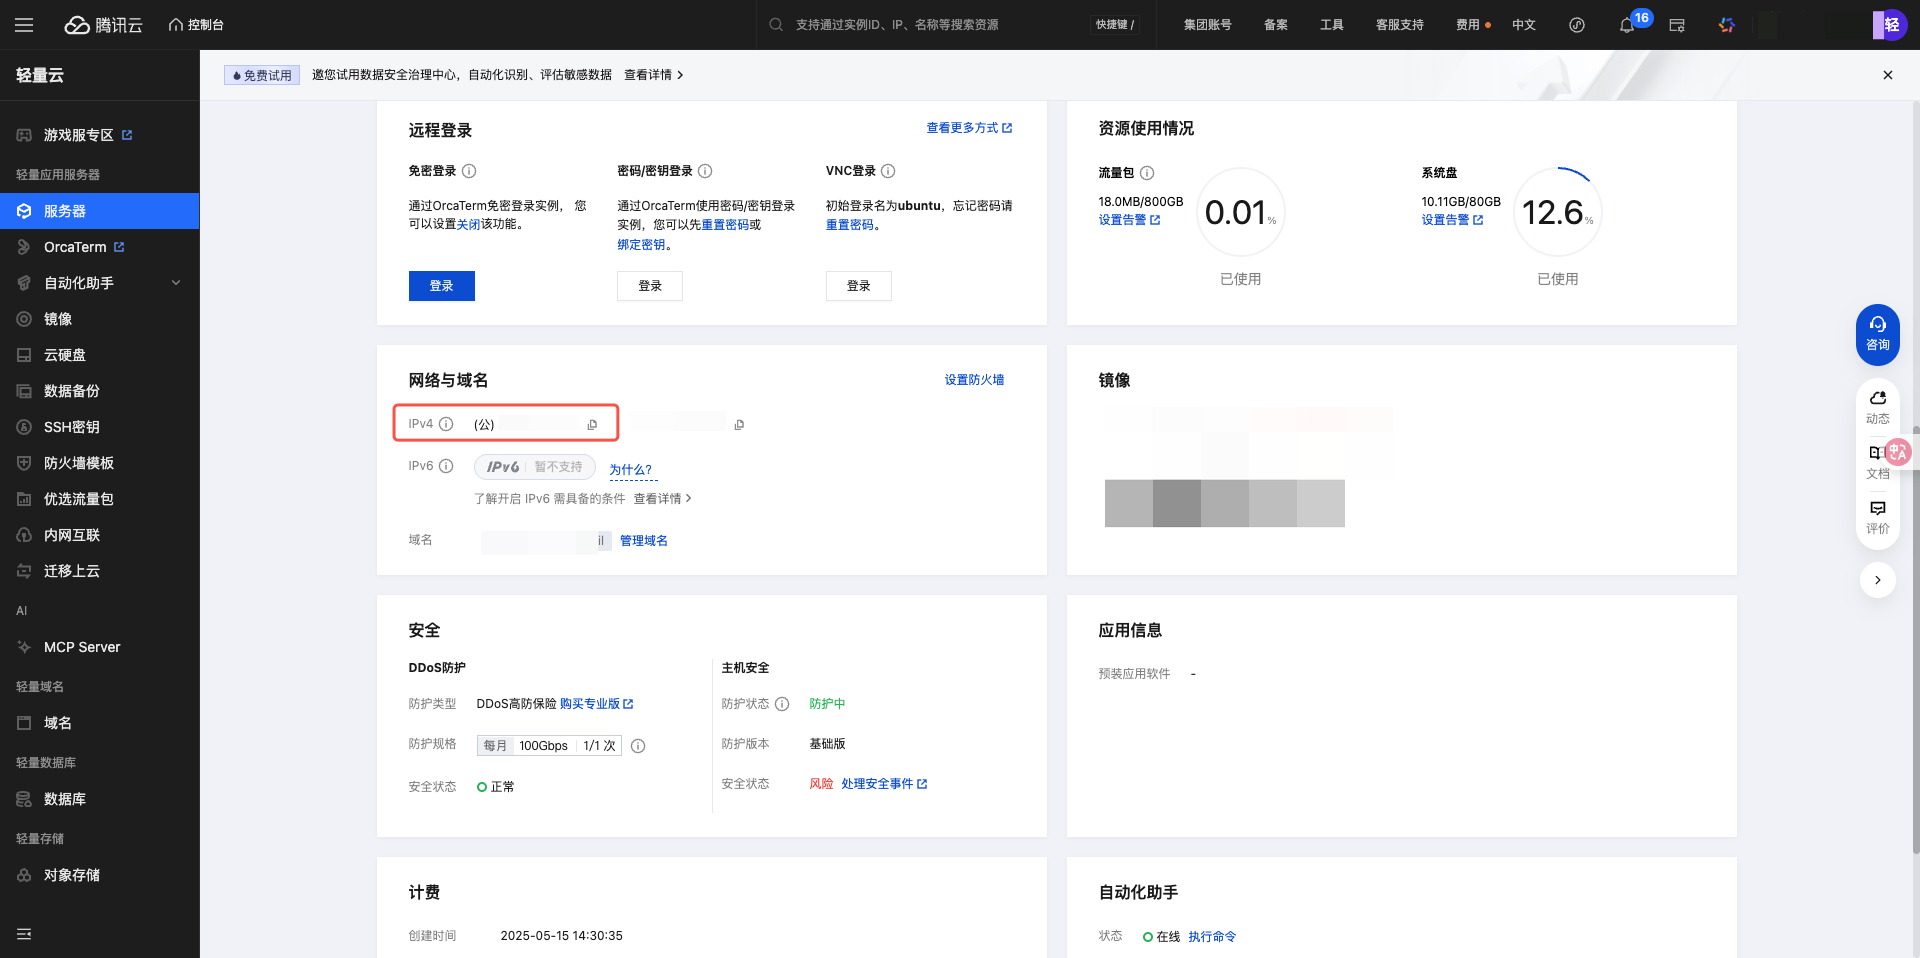Click the 管理域名 link
The height and width of the screenshot is (958, 1920).
(643, 541)
